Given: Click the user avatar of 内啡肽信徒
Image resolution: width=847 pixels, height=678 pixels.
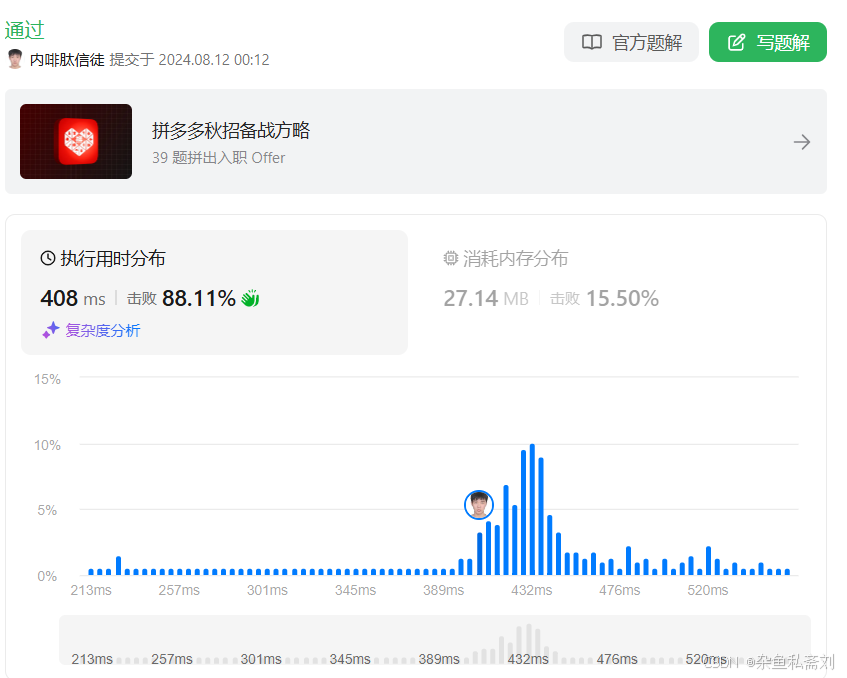Looking at the screenshot, I should 16,59.
